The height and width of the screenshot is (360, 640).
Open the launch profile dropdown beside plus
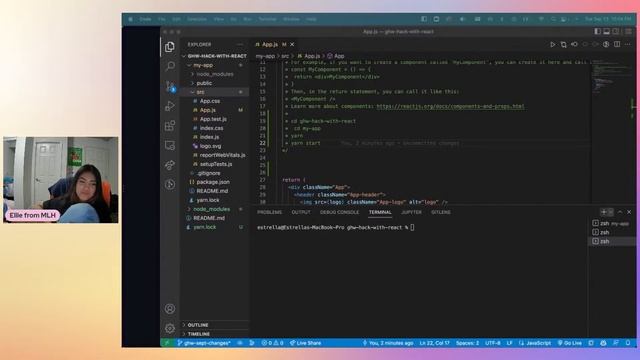click(611, 212)
